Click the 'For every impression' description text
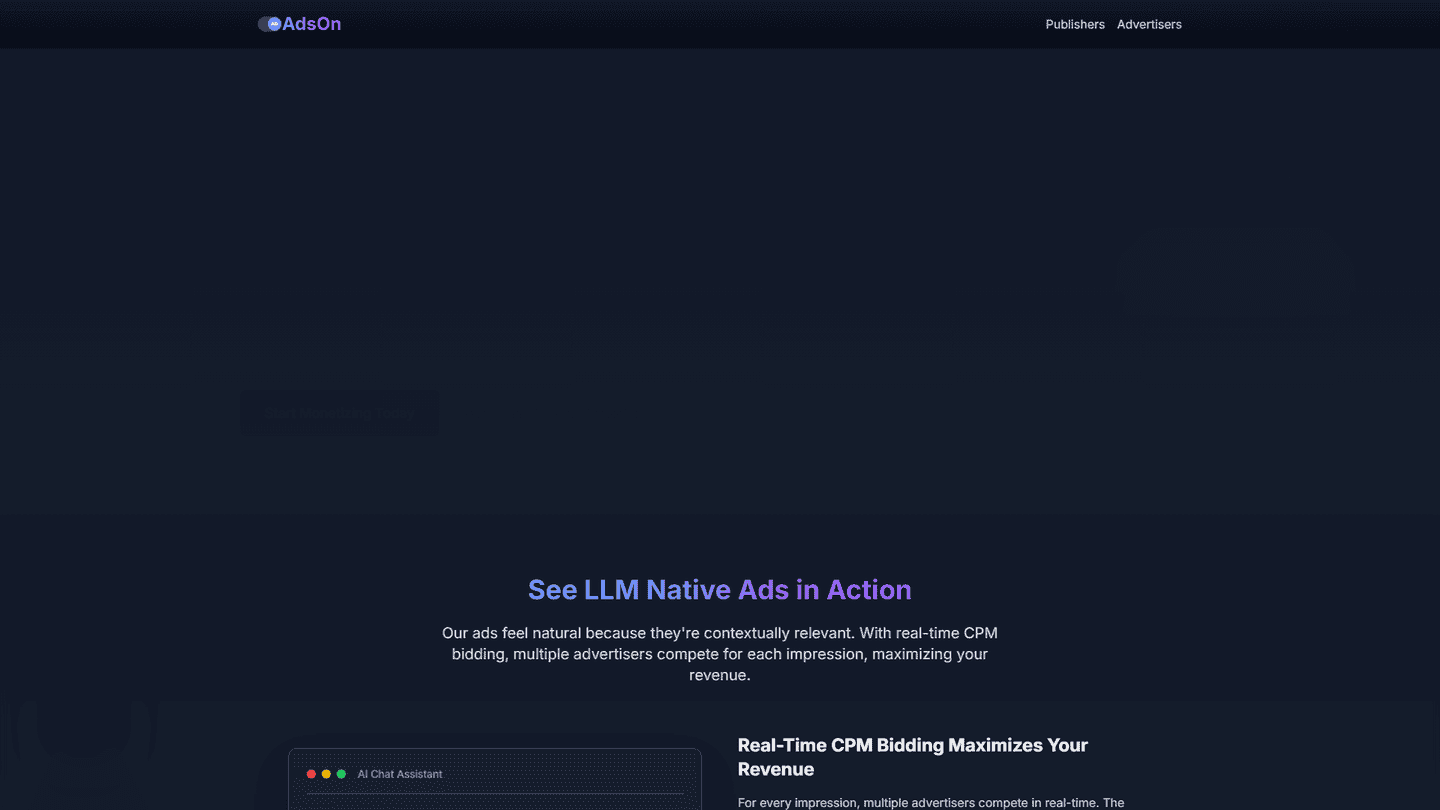1440x810 pixels. pyautogui.click(x=930, y=802)
